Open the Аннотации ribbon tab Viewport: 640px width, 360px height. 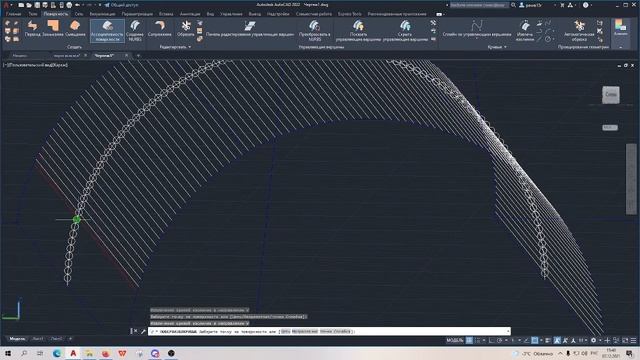[x=190, y=14]
